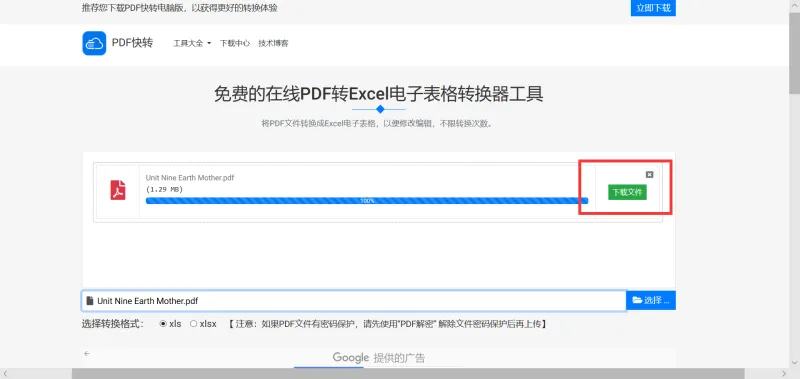Screen dimensions: 800x379
Task: Click the PDF快转 brand name text
Action: point(132,43)
